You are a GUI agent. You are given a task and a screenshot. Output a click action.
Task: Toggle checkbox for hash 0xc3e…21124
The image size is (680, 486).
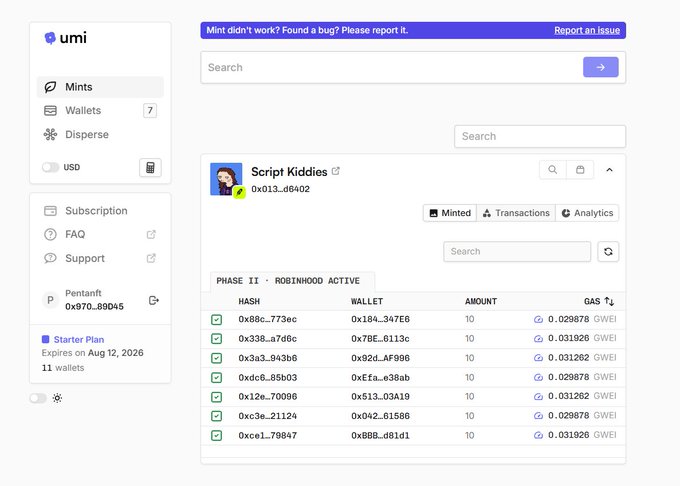pyautogui.click(x=216, y=416)
